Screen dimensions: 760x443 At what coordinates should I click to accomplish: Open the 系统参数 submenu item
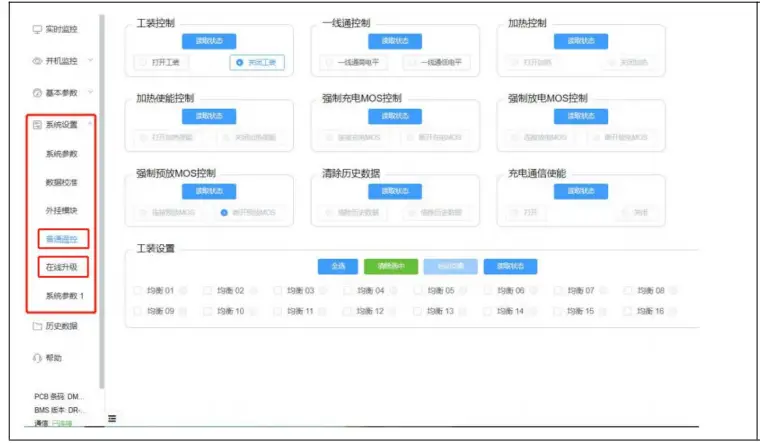click(x=61, y=154)
